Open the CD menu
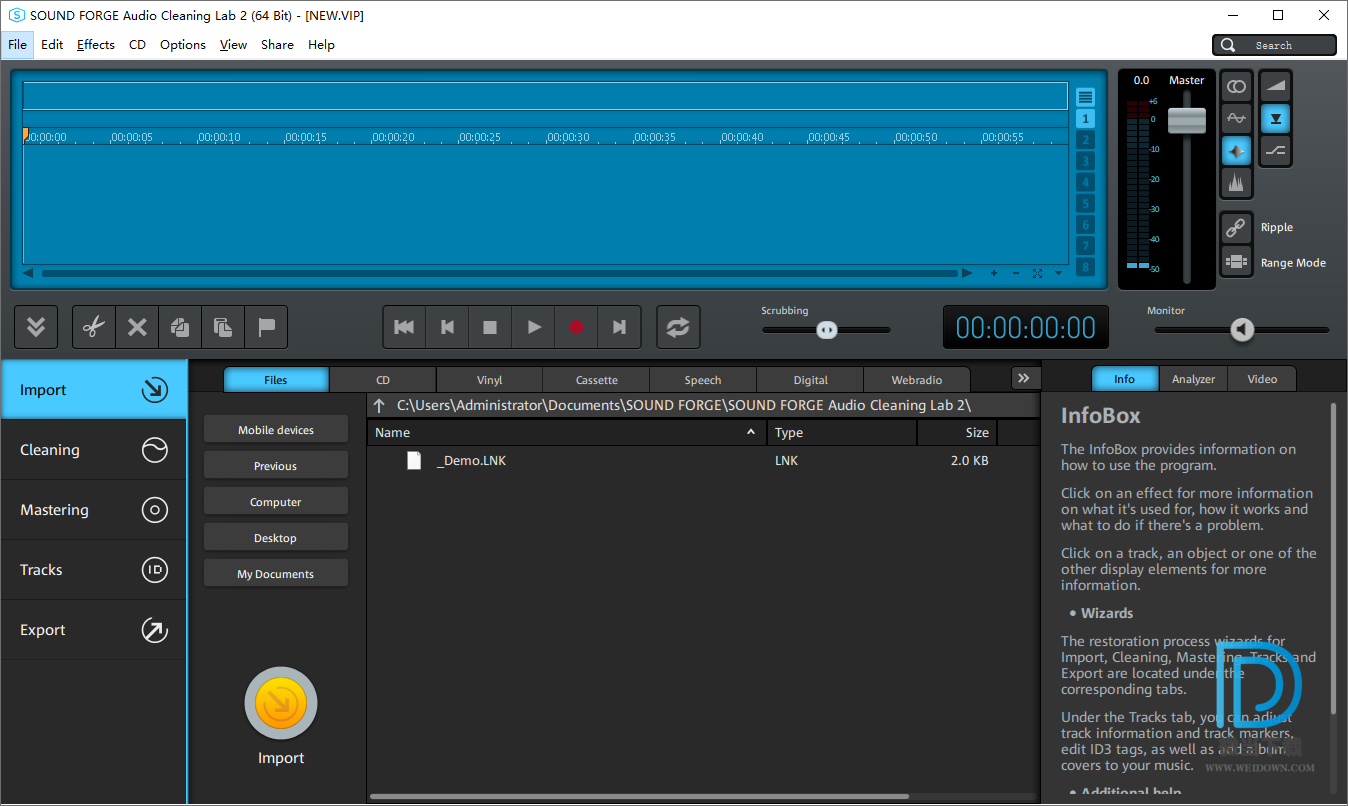The image size is (1348, 806). pos(137,44)
